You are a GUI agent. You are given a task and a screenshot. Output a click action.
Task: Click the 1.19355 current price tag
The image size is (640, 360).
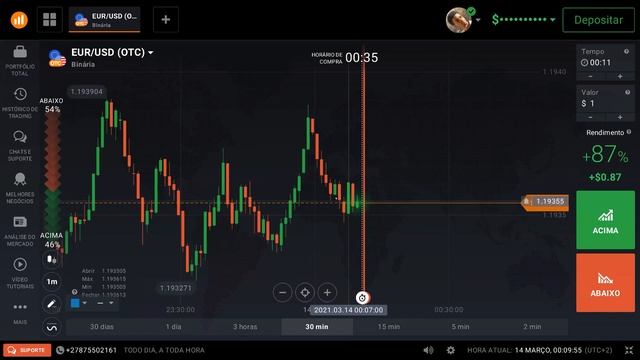coord(546,202)
